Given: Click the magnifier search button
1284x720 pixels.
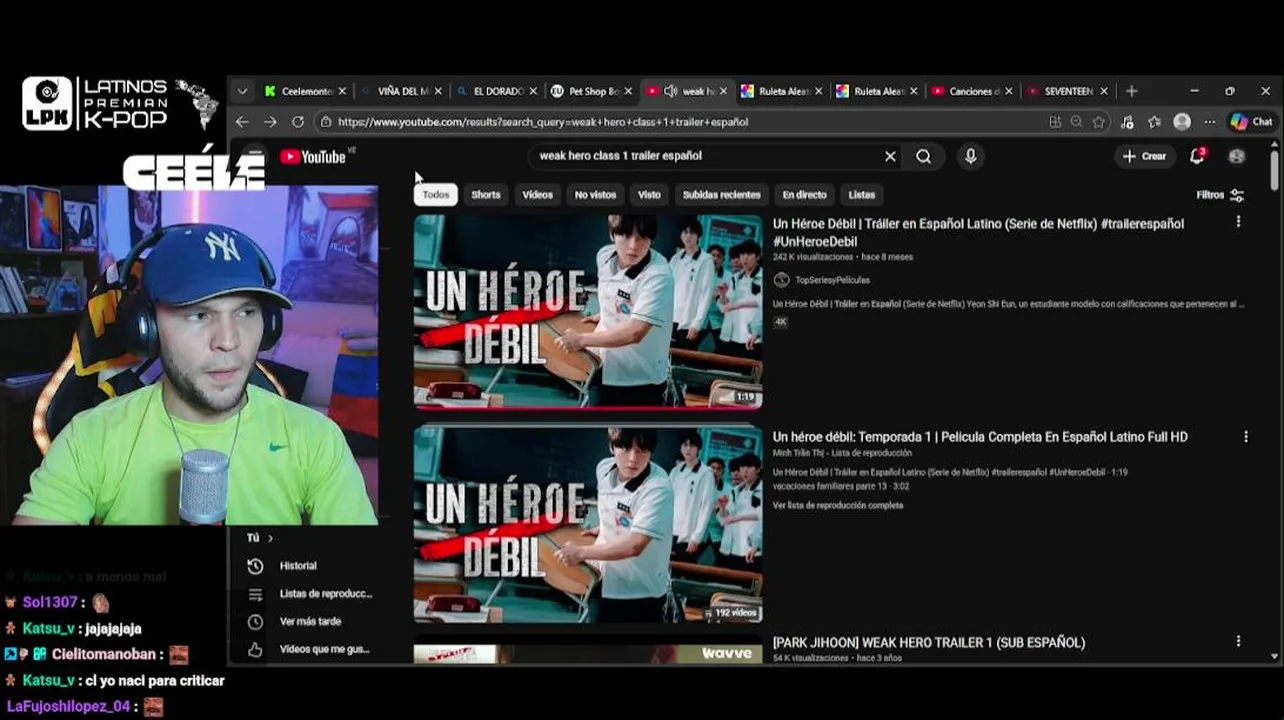Looking at the screenshot, I should 924,156.
